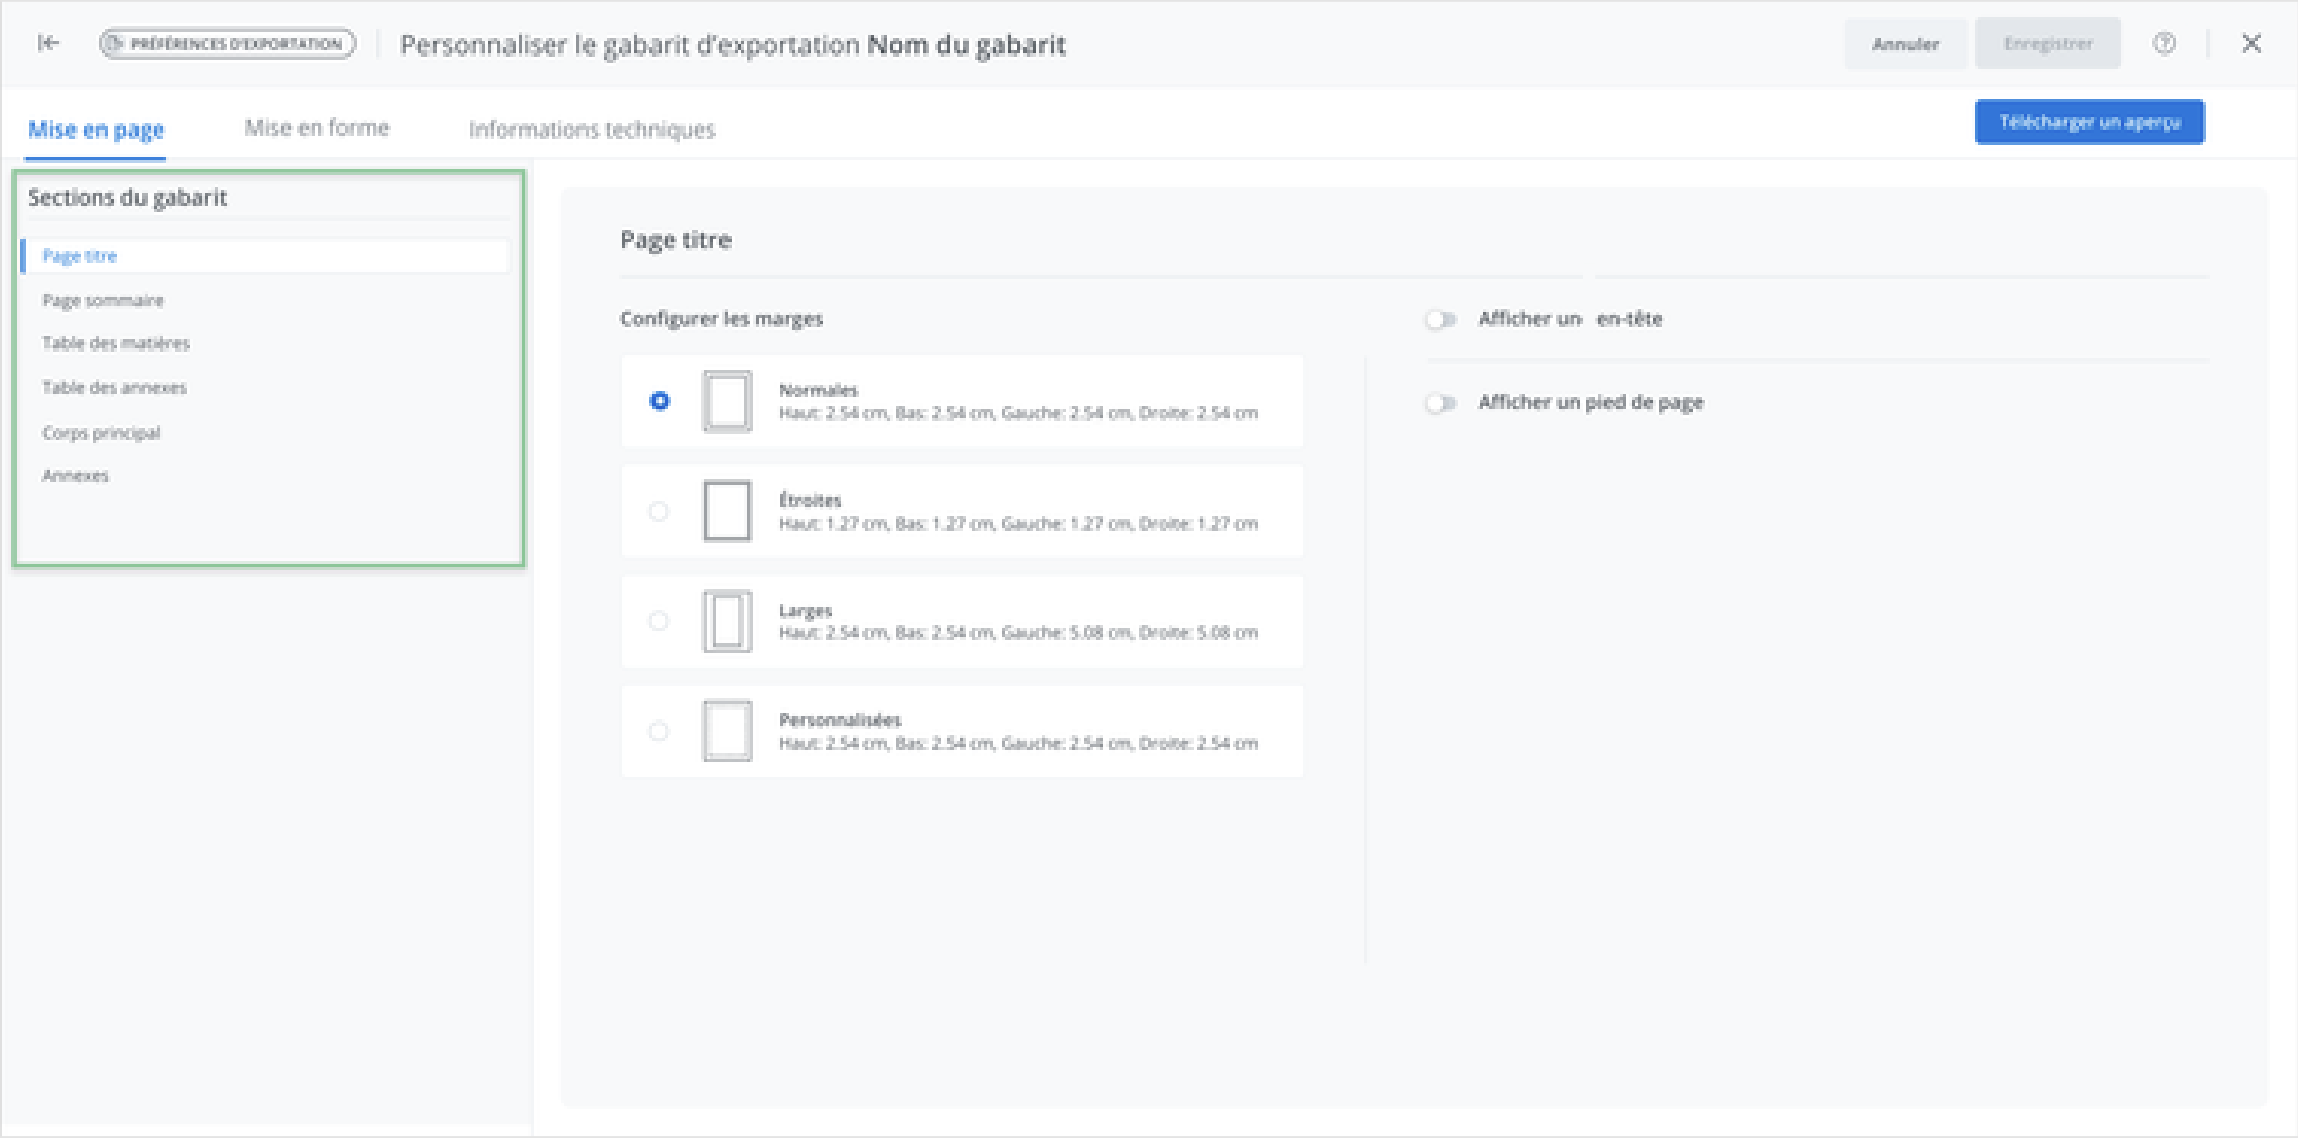Click the Normales margin page thumbnail

click(727, 401)
